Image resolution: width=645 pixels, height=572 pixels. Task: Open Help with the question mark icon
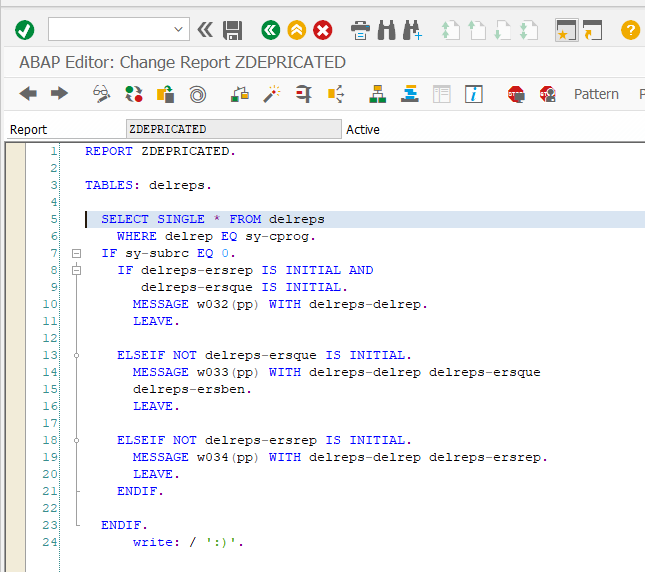(630, 30)
